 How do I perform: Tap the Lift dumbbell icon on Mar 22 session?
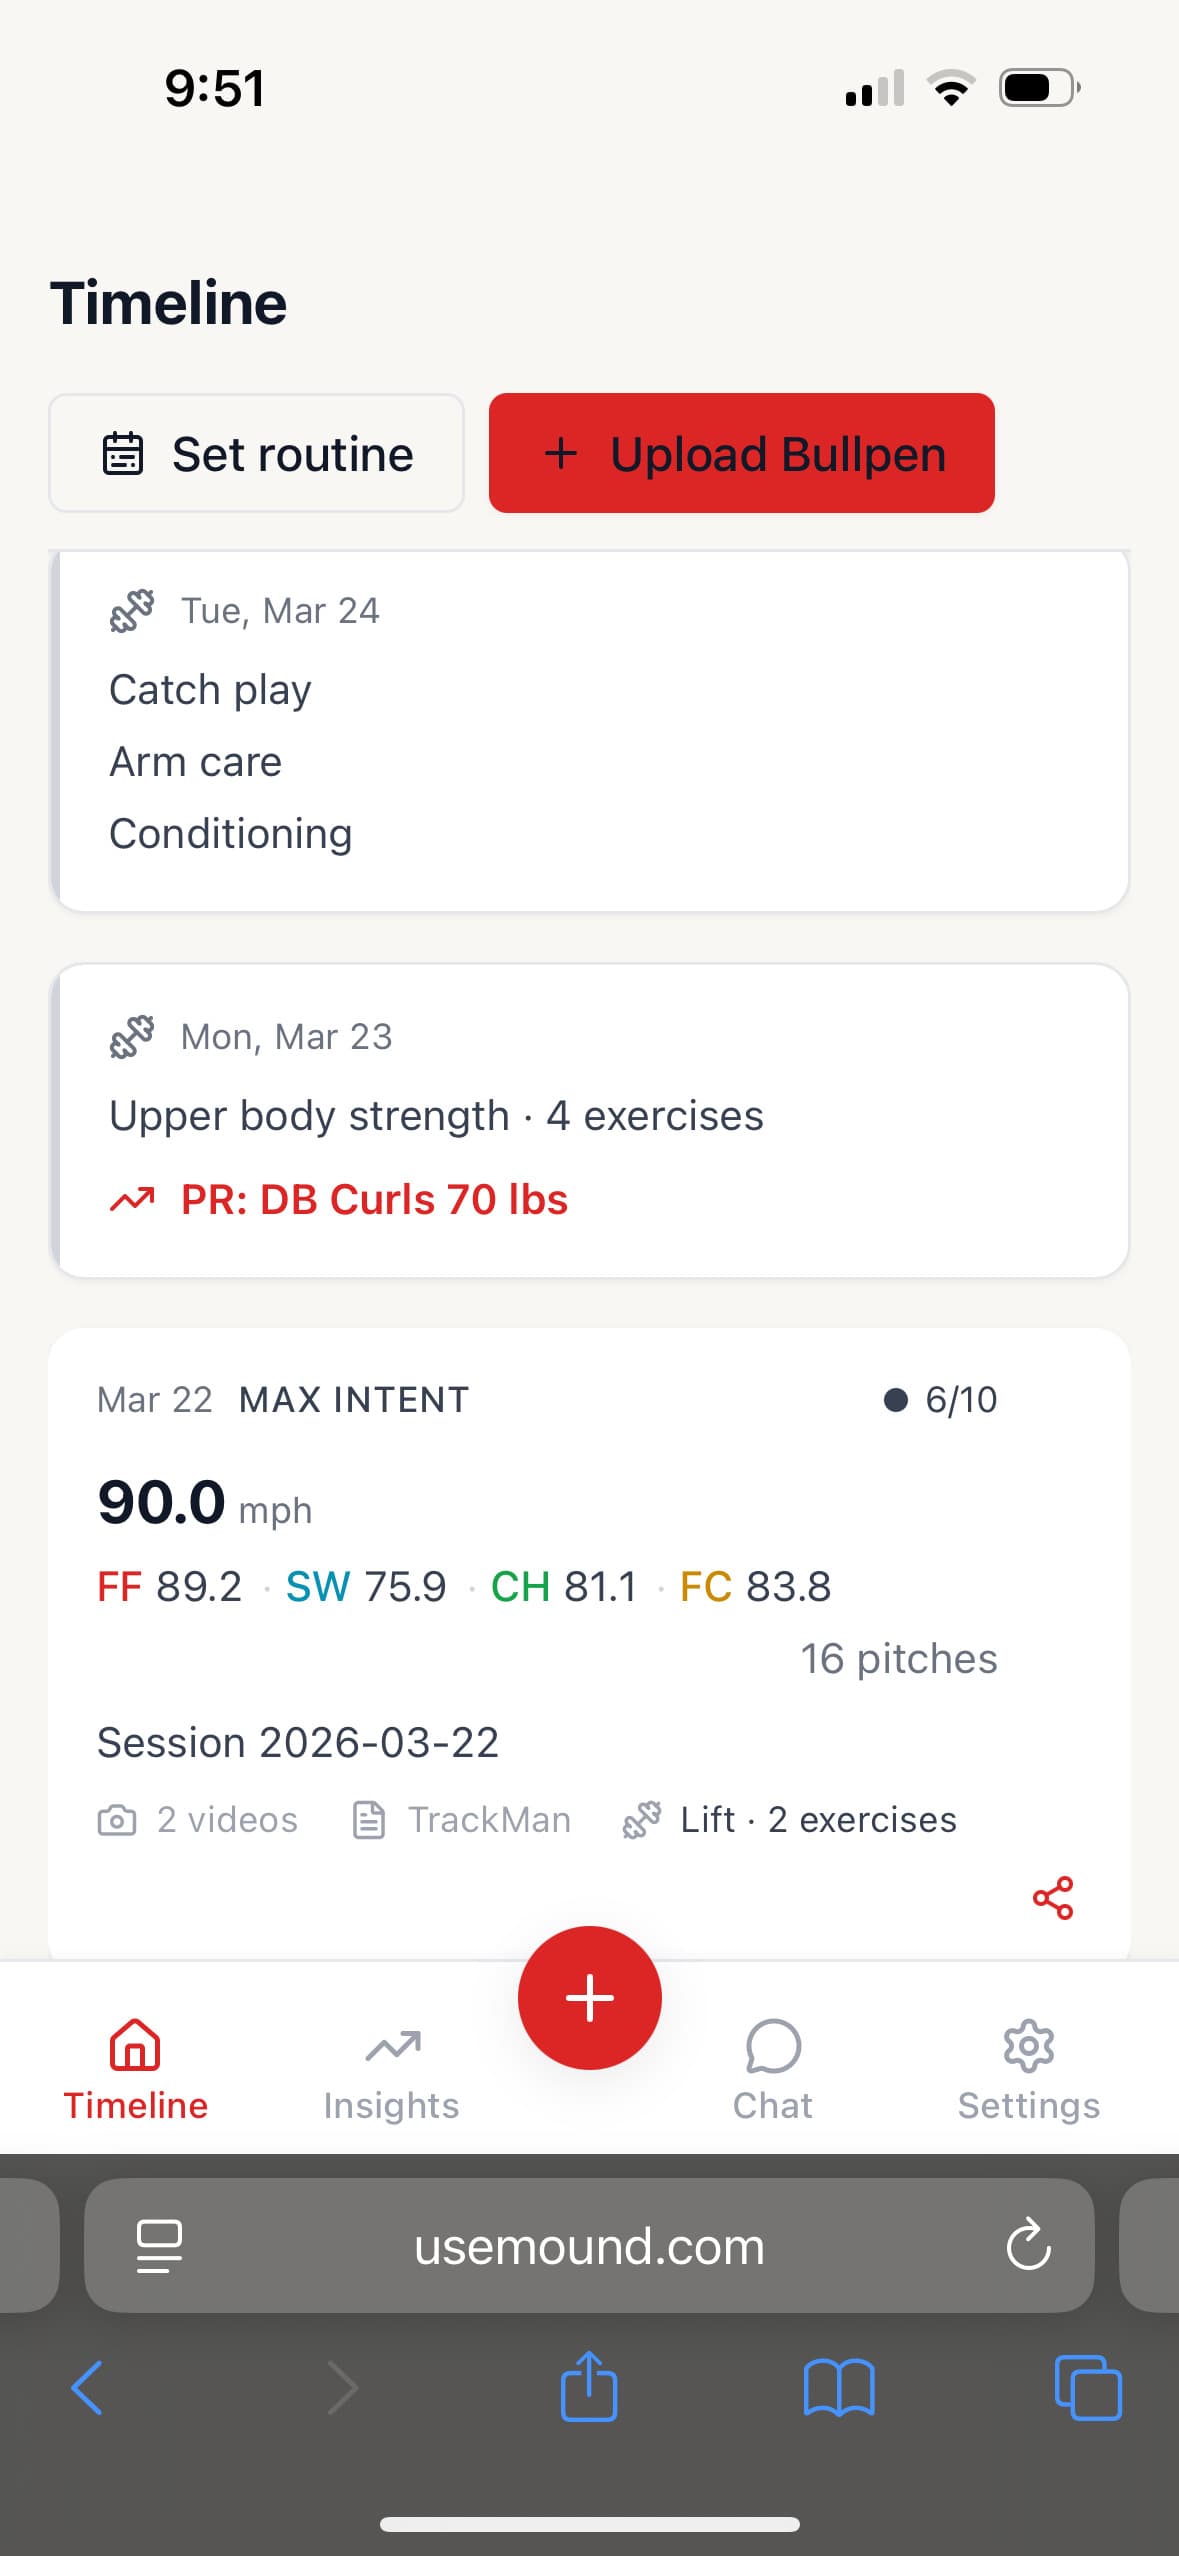point(641,1819)
